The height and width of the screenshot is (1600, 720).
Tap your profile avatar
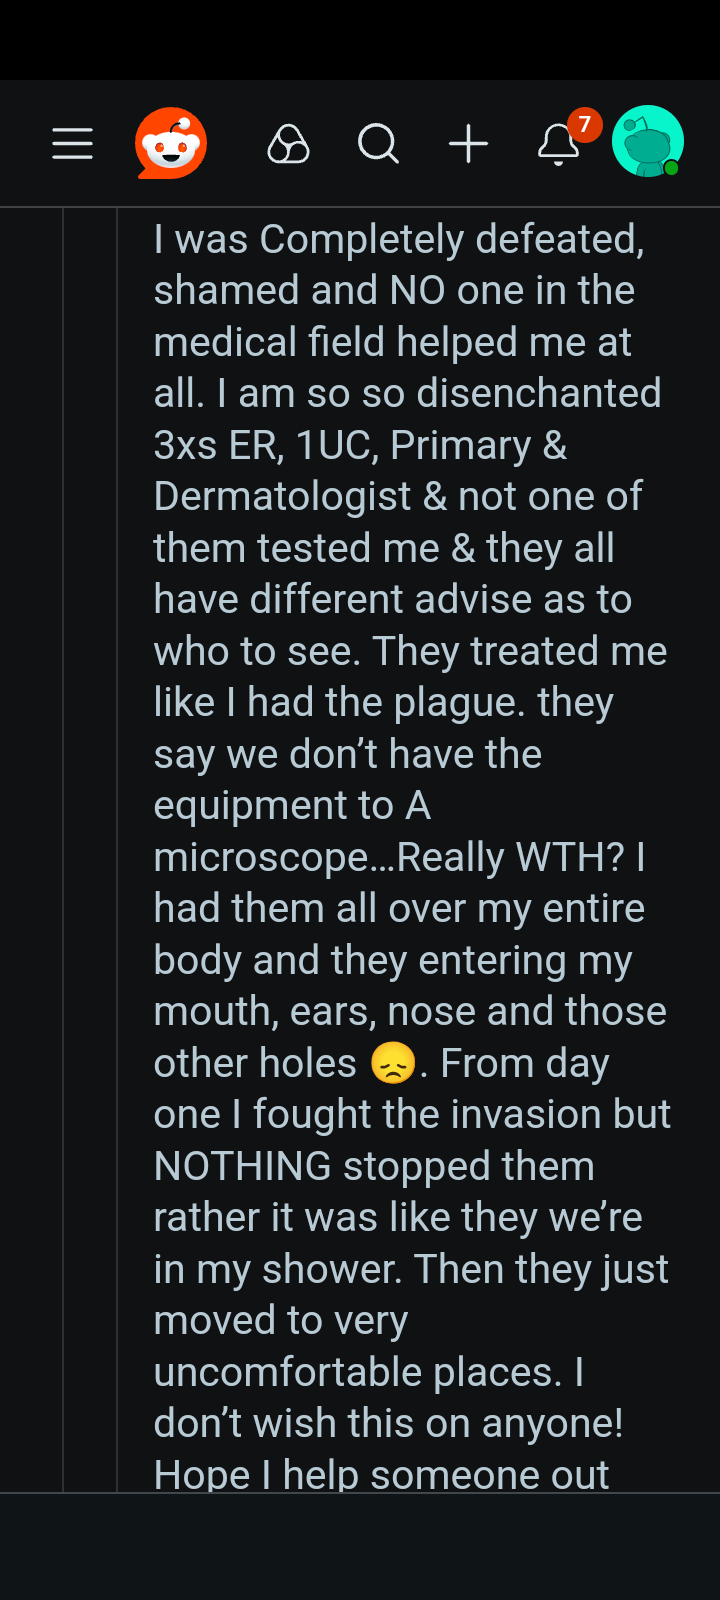click(647, 142)
